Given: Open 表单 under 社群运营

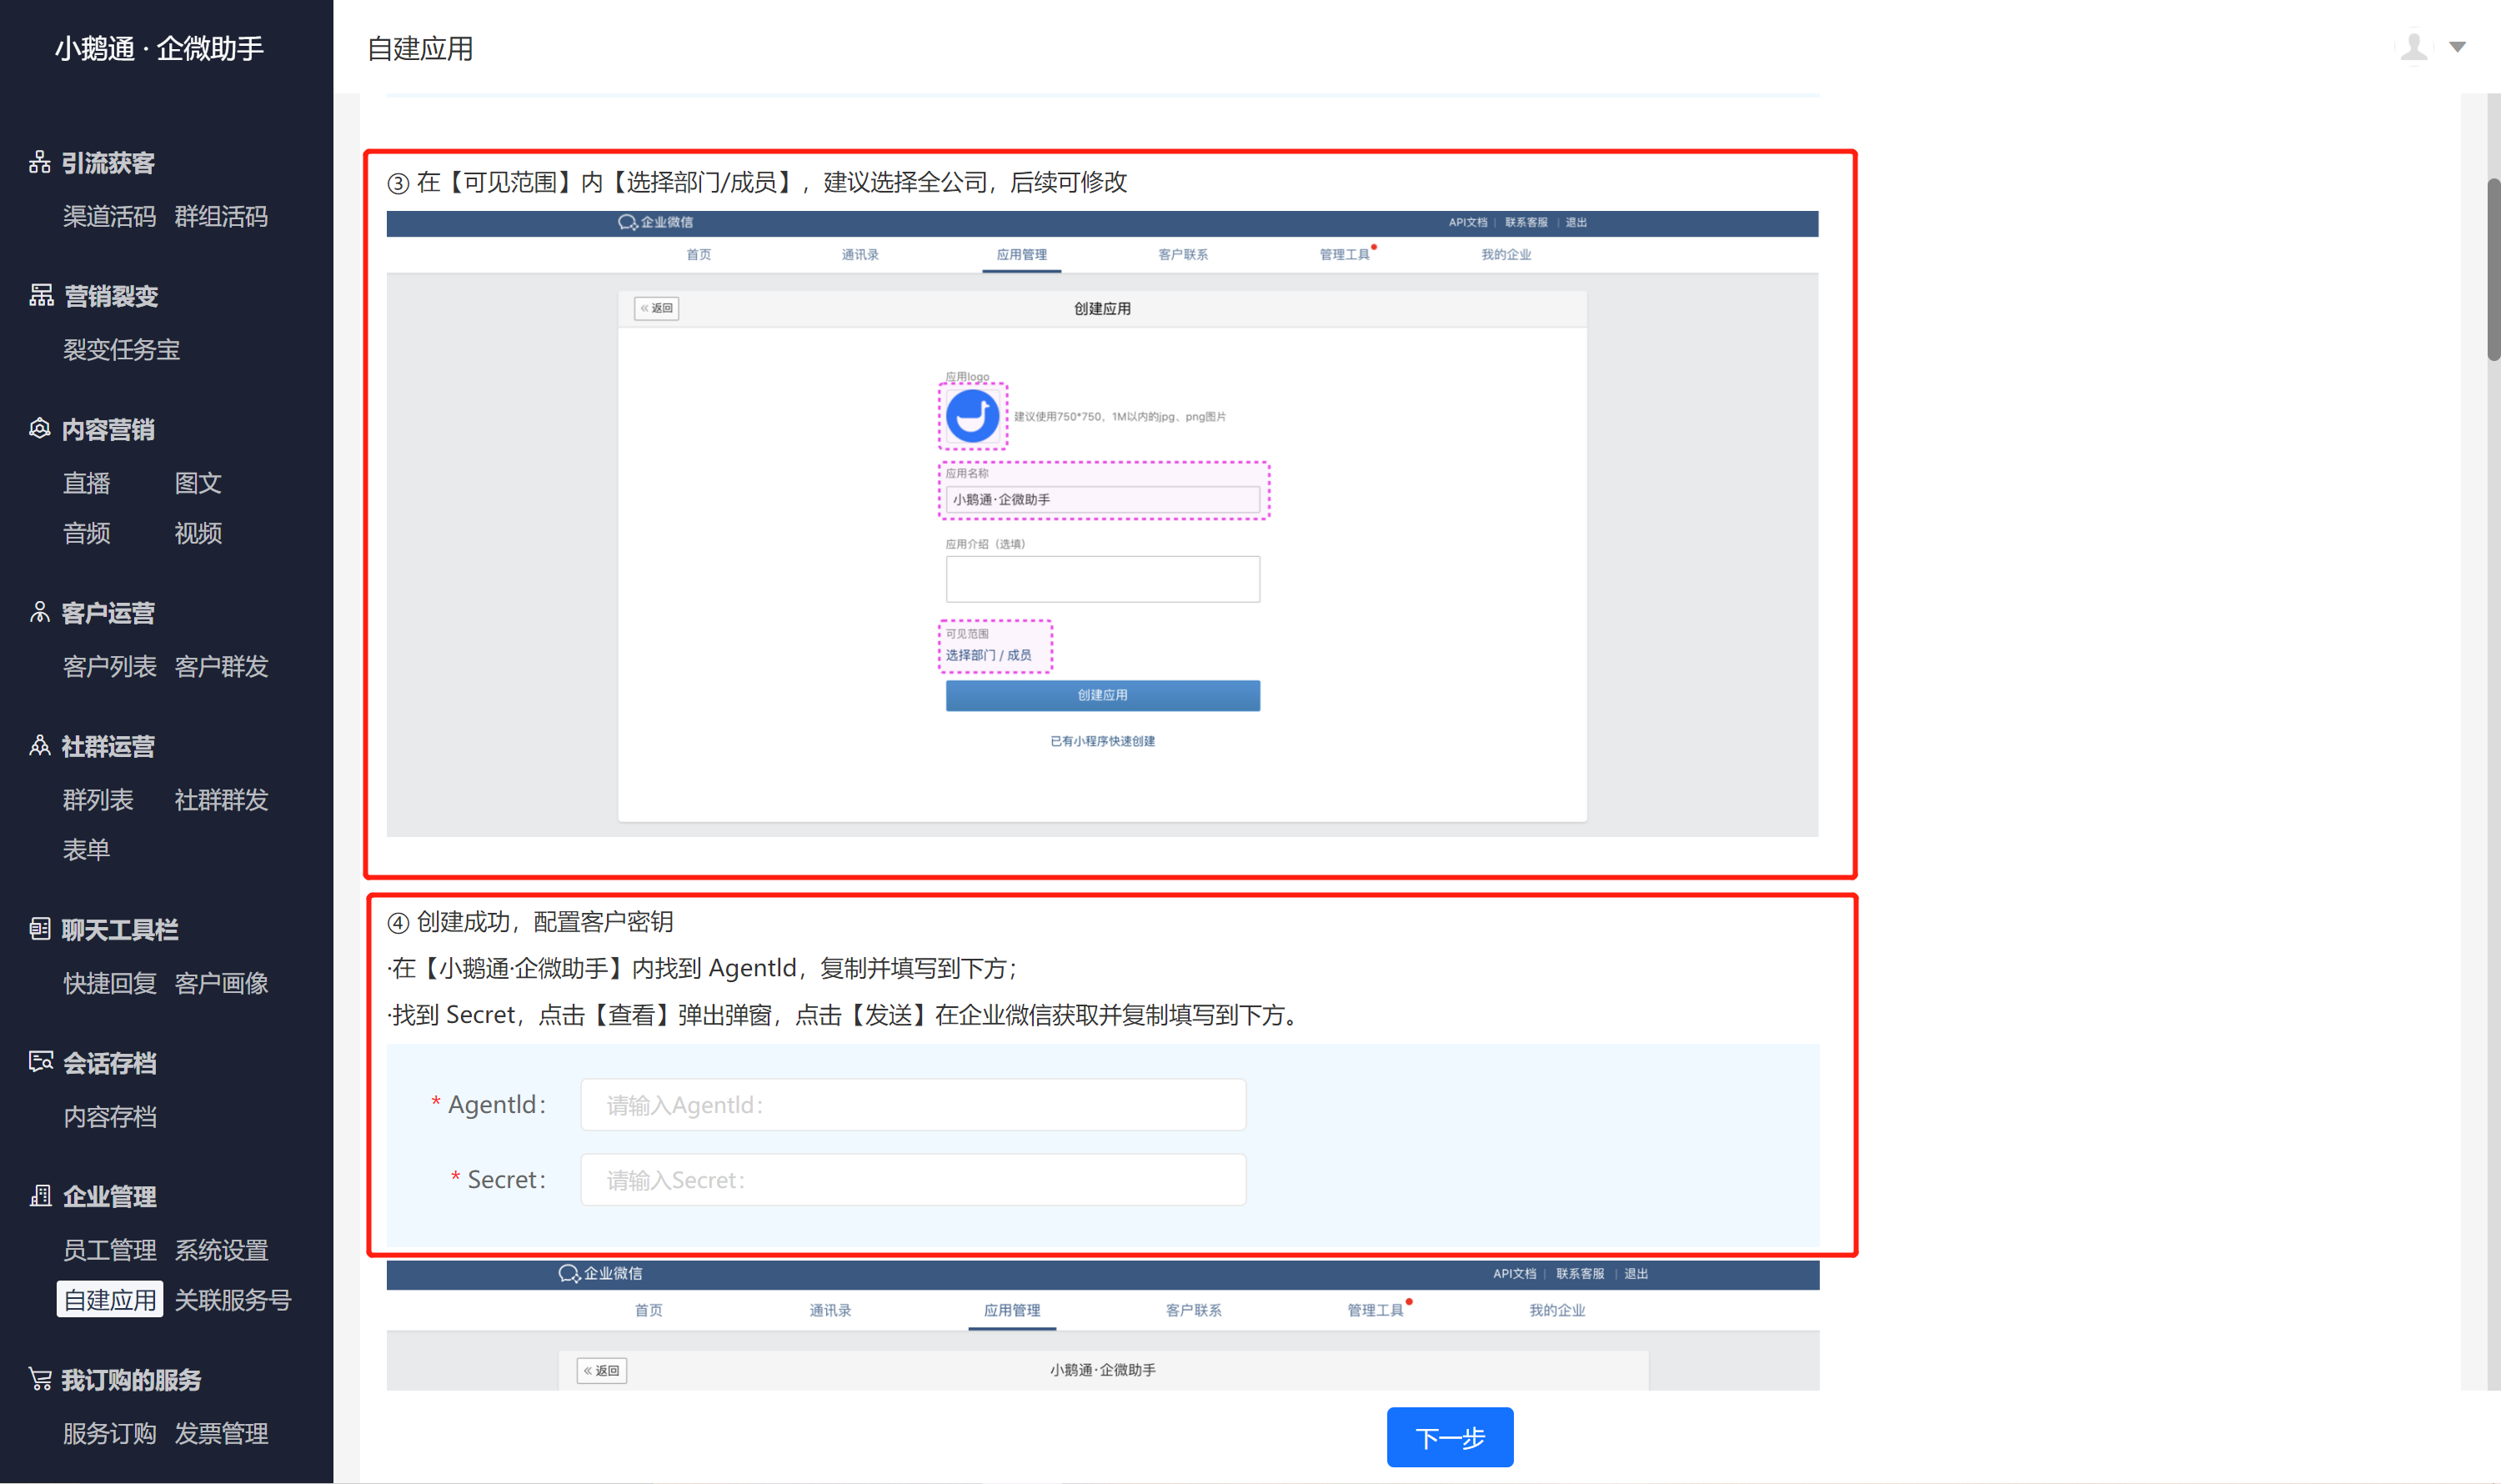Looking at the screenshot, I should (87, 850).
